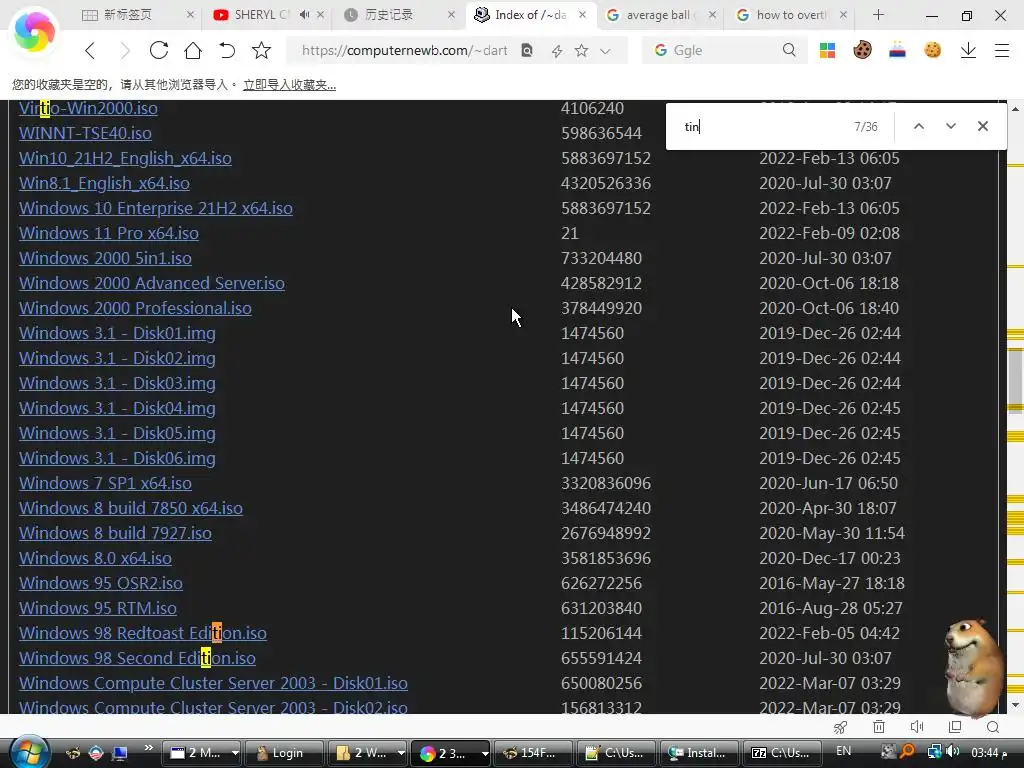
Task: Click the magnifier in the Google search box
Action: [x=789, y=50]
